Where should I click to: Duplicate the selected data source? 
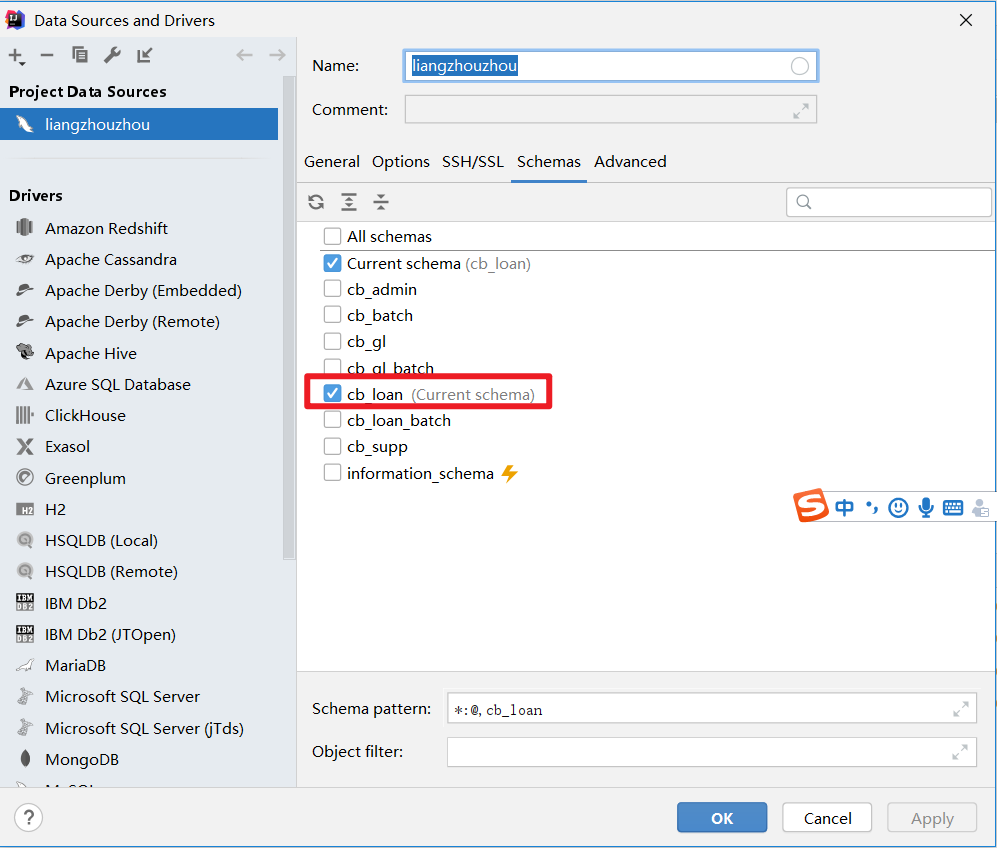point(79,55)
